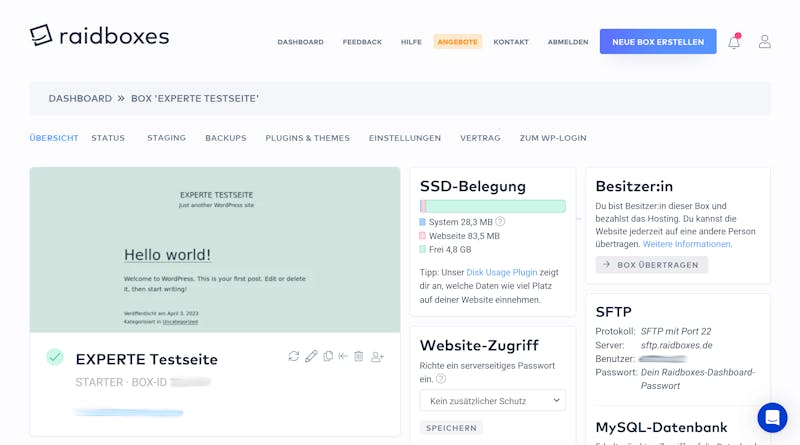The height and width of the screenshot is (445, 800).
Task: Switch to the Staging tab
Action: (x=166, y=138)
